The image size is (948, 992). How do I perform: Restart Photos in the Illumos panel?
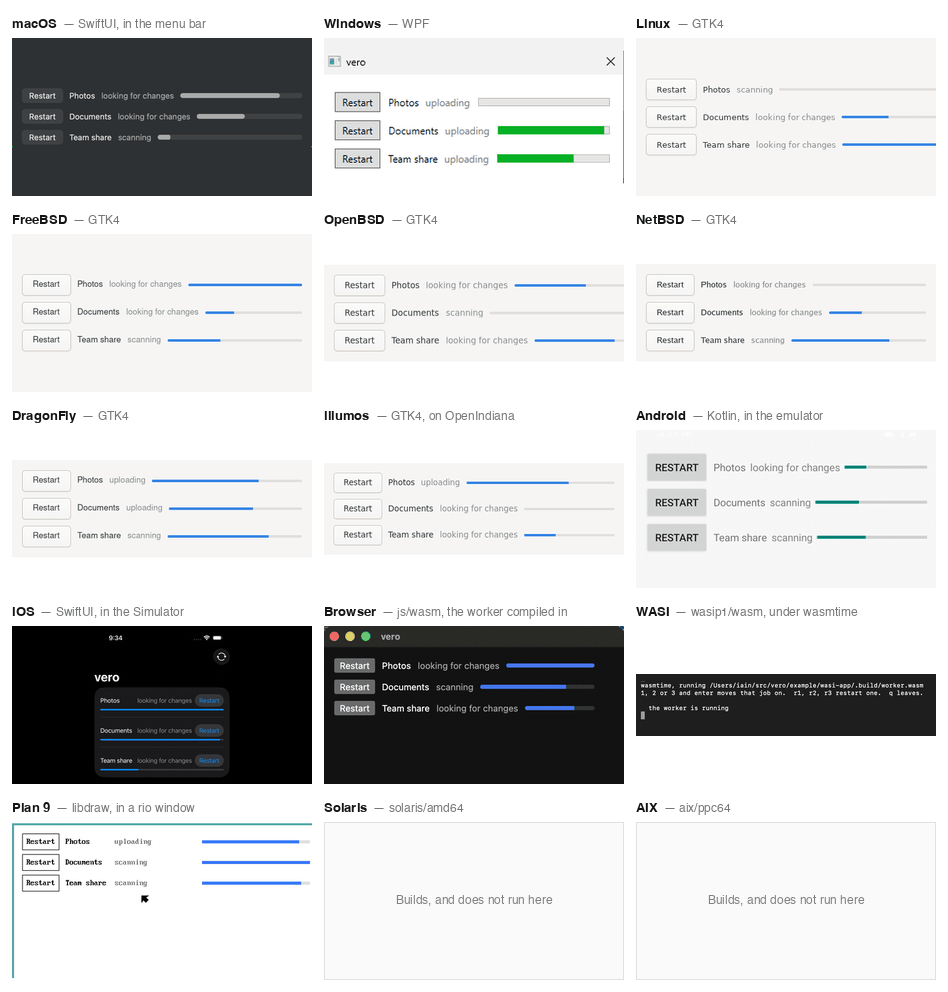pos(358,482)
